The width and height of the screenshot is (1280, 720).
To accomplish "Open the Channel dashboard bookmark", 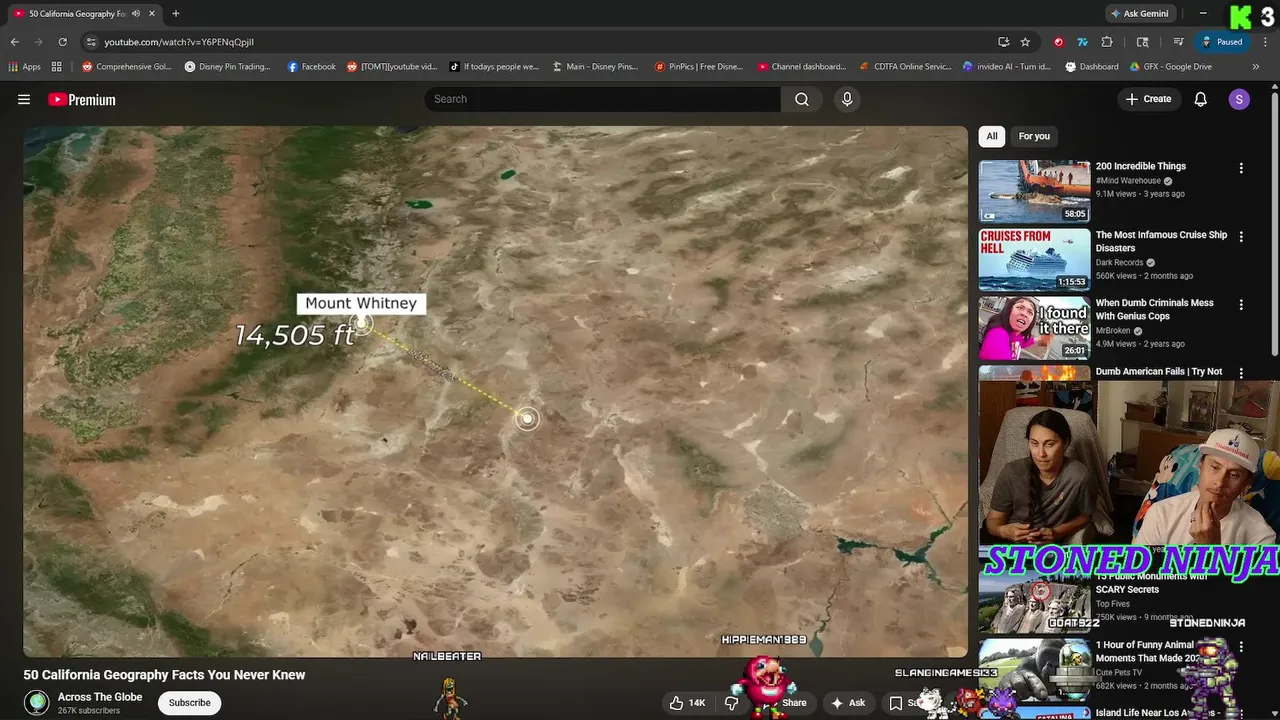I will coord(802,67).
